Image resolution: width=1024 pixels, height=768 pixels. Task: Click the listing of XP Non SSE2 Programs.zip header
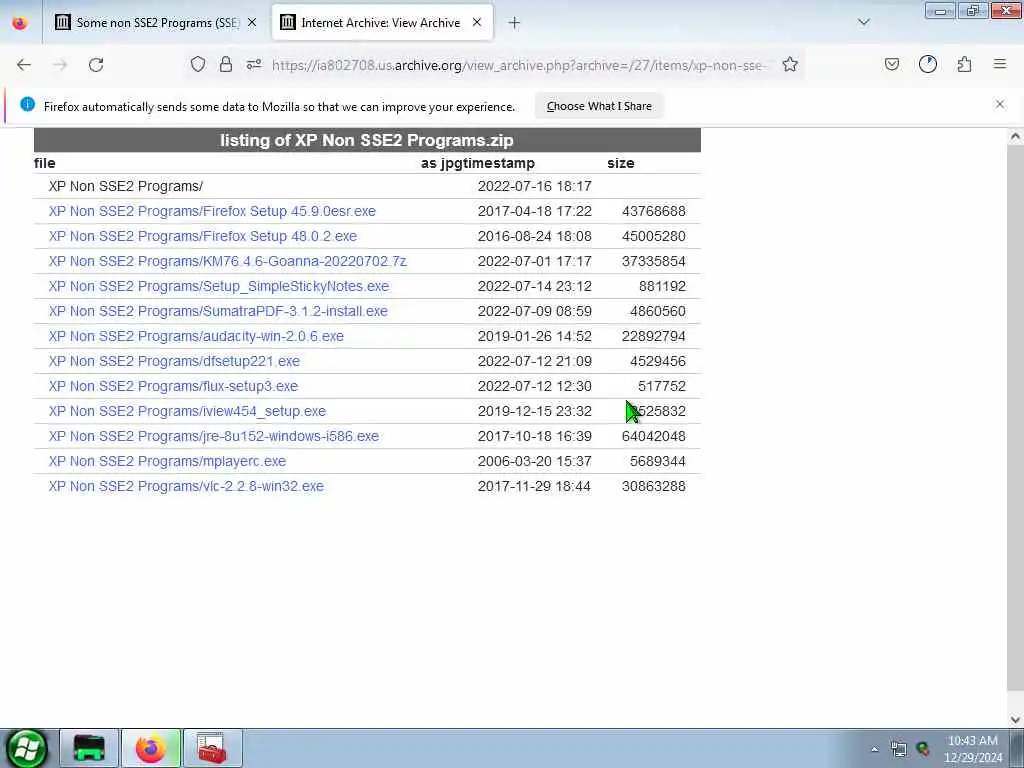point(367,140)
